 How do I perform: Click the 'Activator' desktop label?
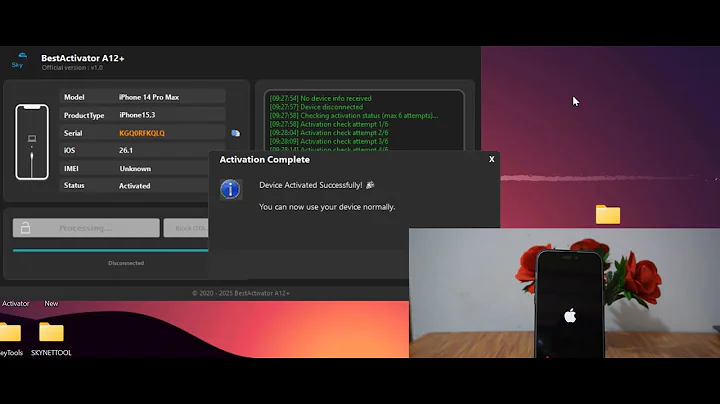pyautogui.click(x=16, y=303)
